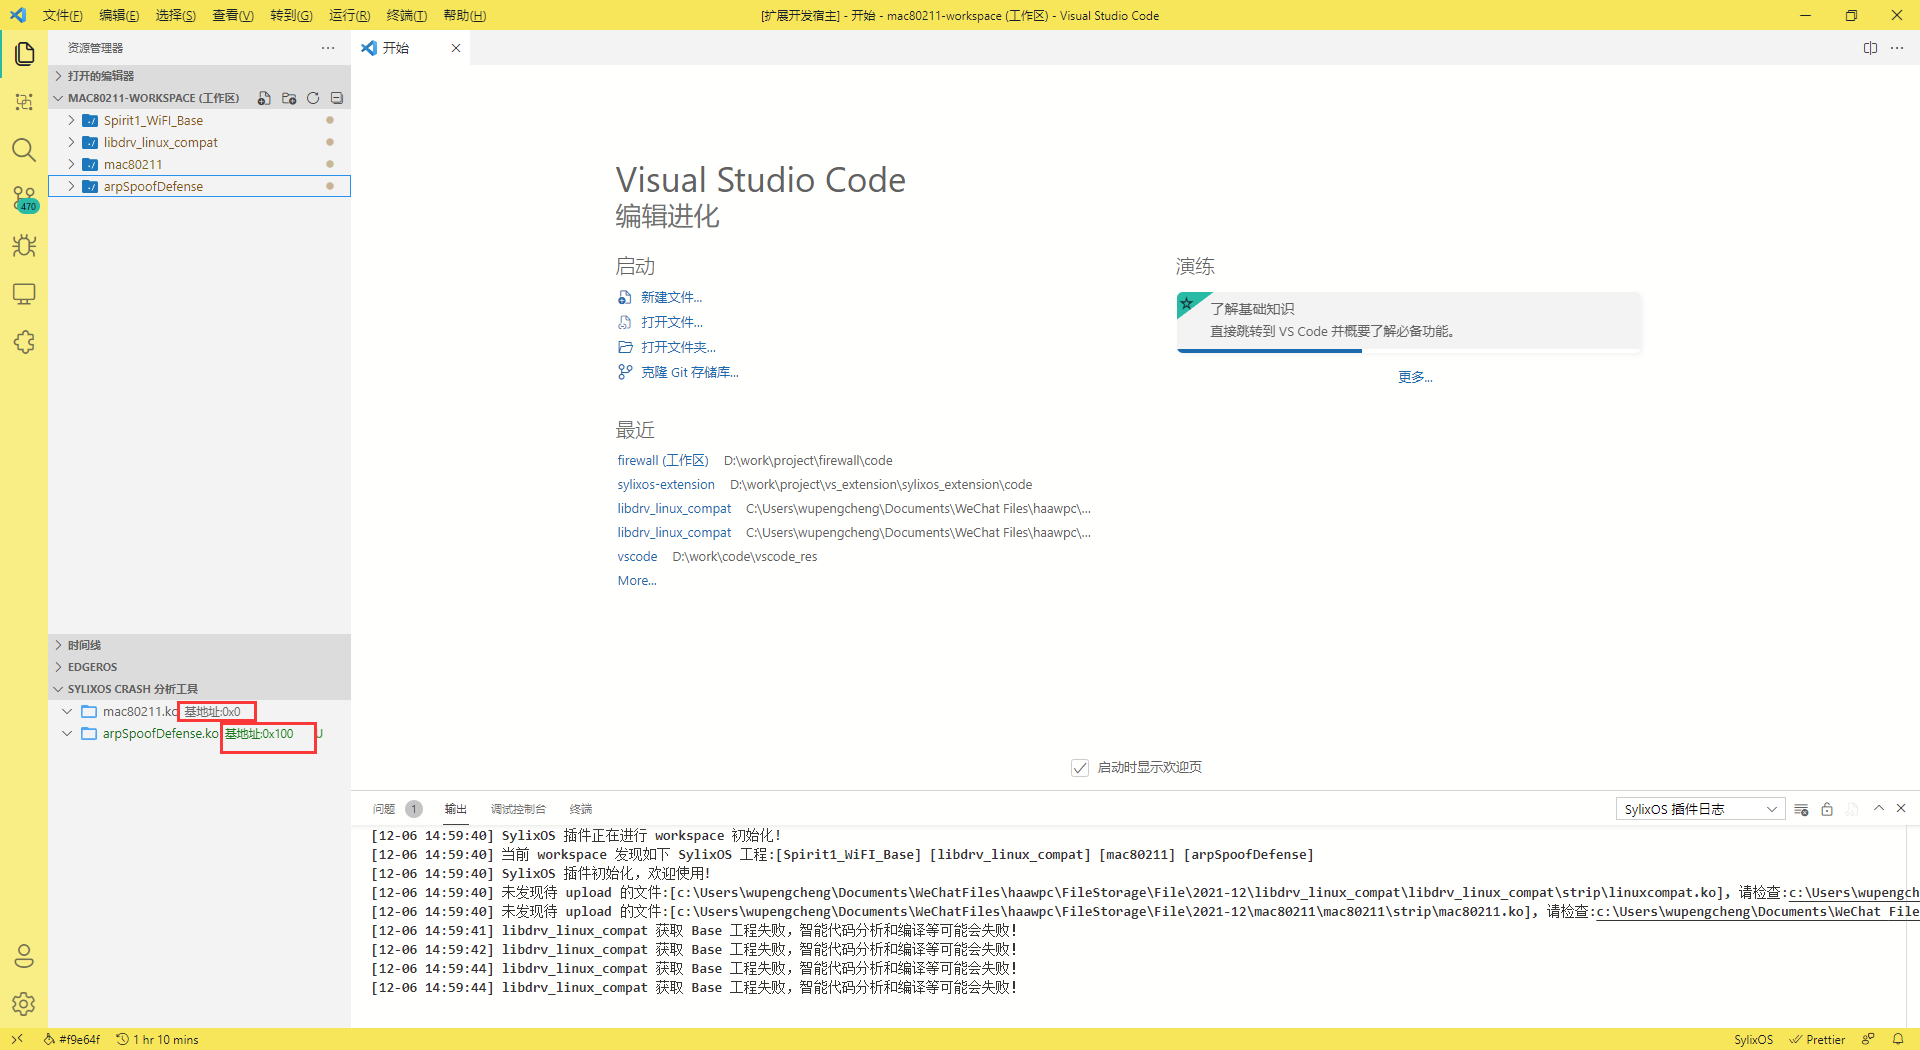Click New File icon in workspace header
1920x1050 pixels.
click(x=264, y=98)
